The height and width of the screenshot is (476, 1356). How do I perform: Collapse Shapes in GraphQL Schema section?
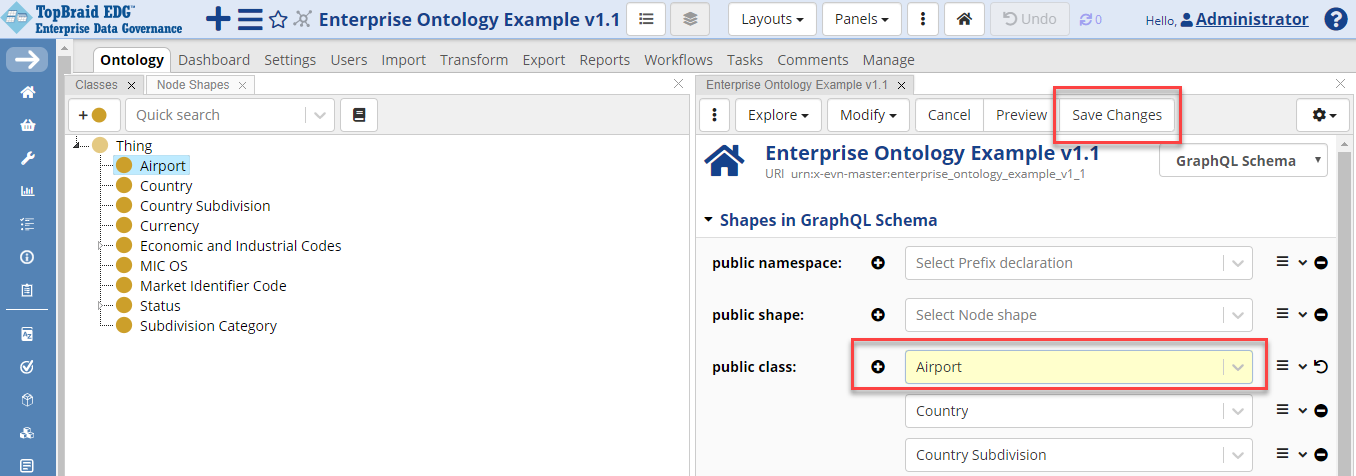click(709, 220)
